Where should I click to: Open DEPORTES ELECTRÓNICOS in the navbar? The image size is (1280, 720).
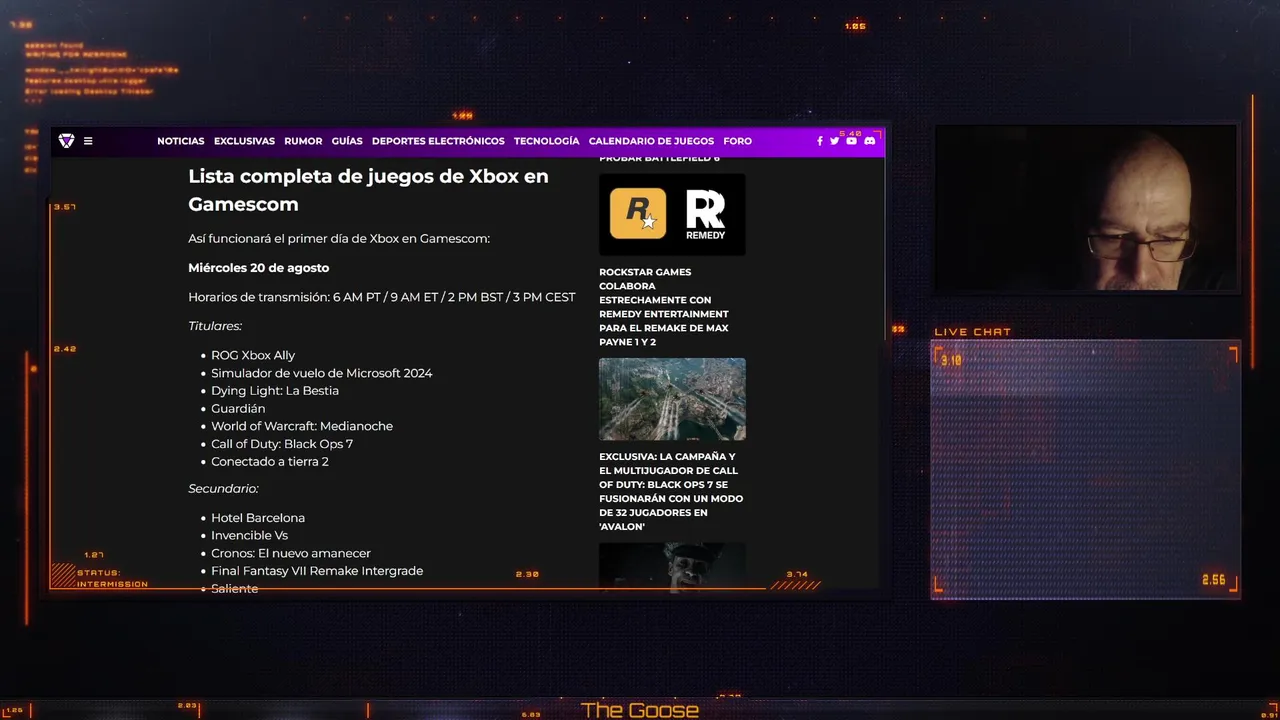pyautogui.click(x=438, y=141)
